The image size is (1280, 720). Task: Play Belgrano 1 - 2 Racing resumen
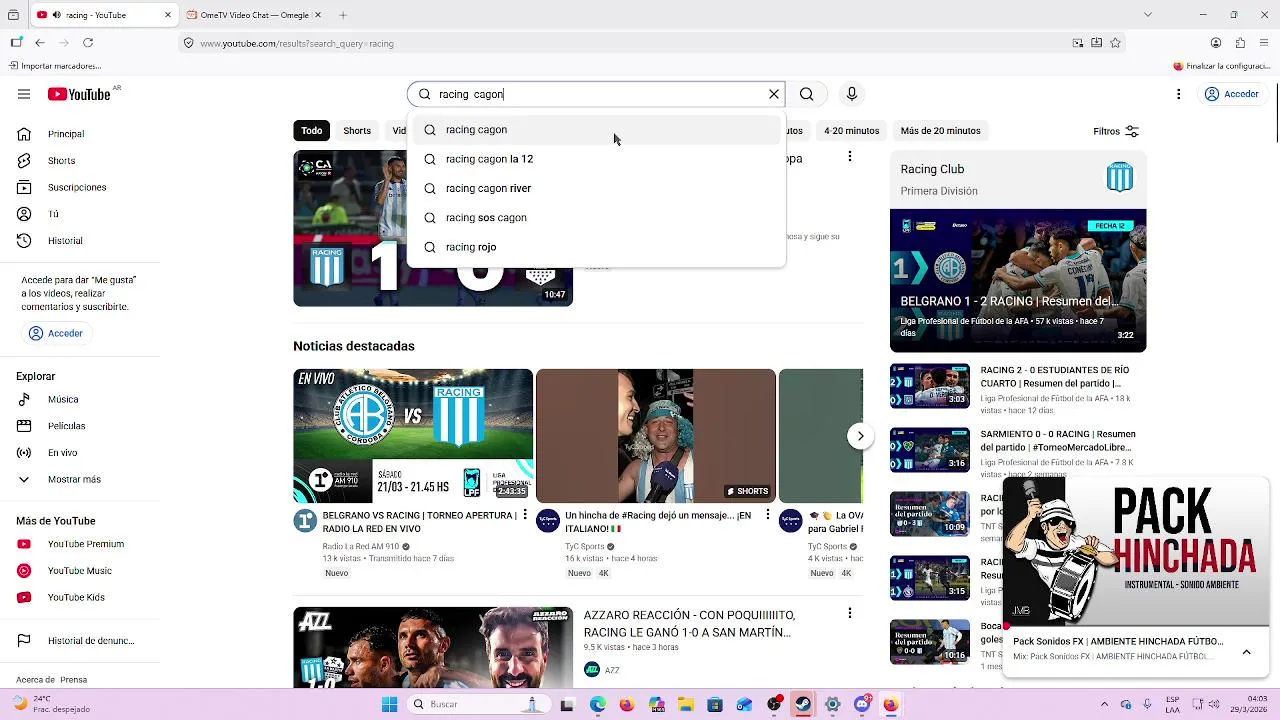(x=1018, y=281)
